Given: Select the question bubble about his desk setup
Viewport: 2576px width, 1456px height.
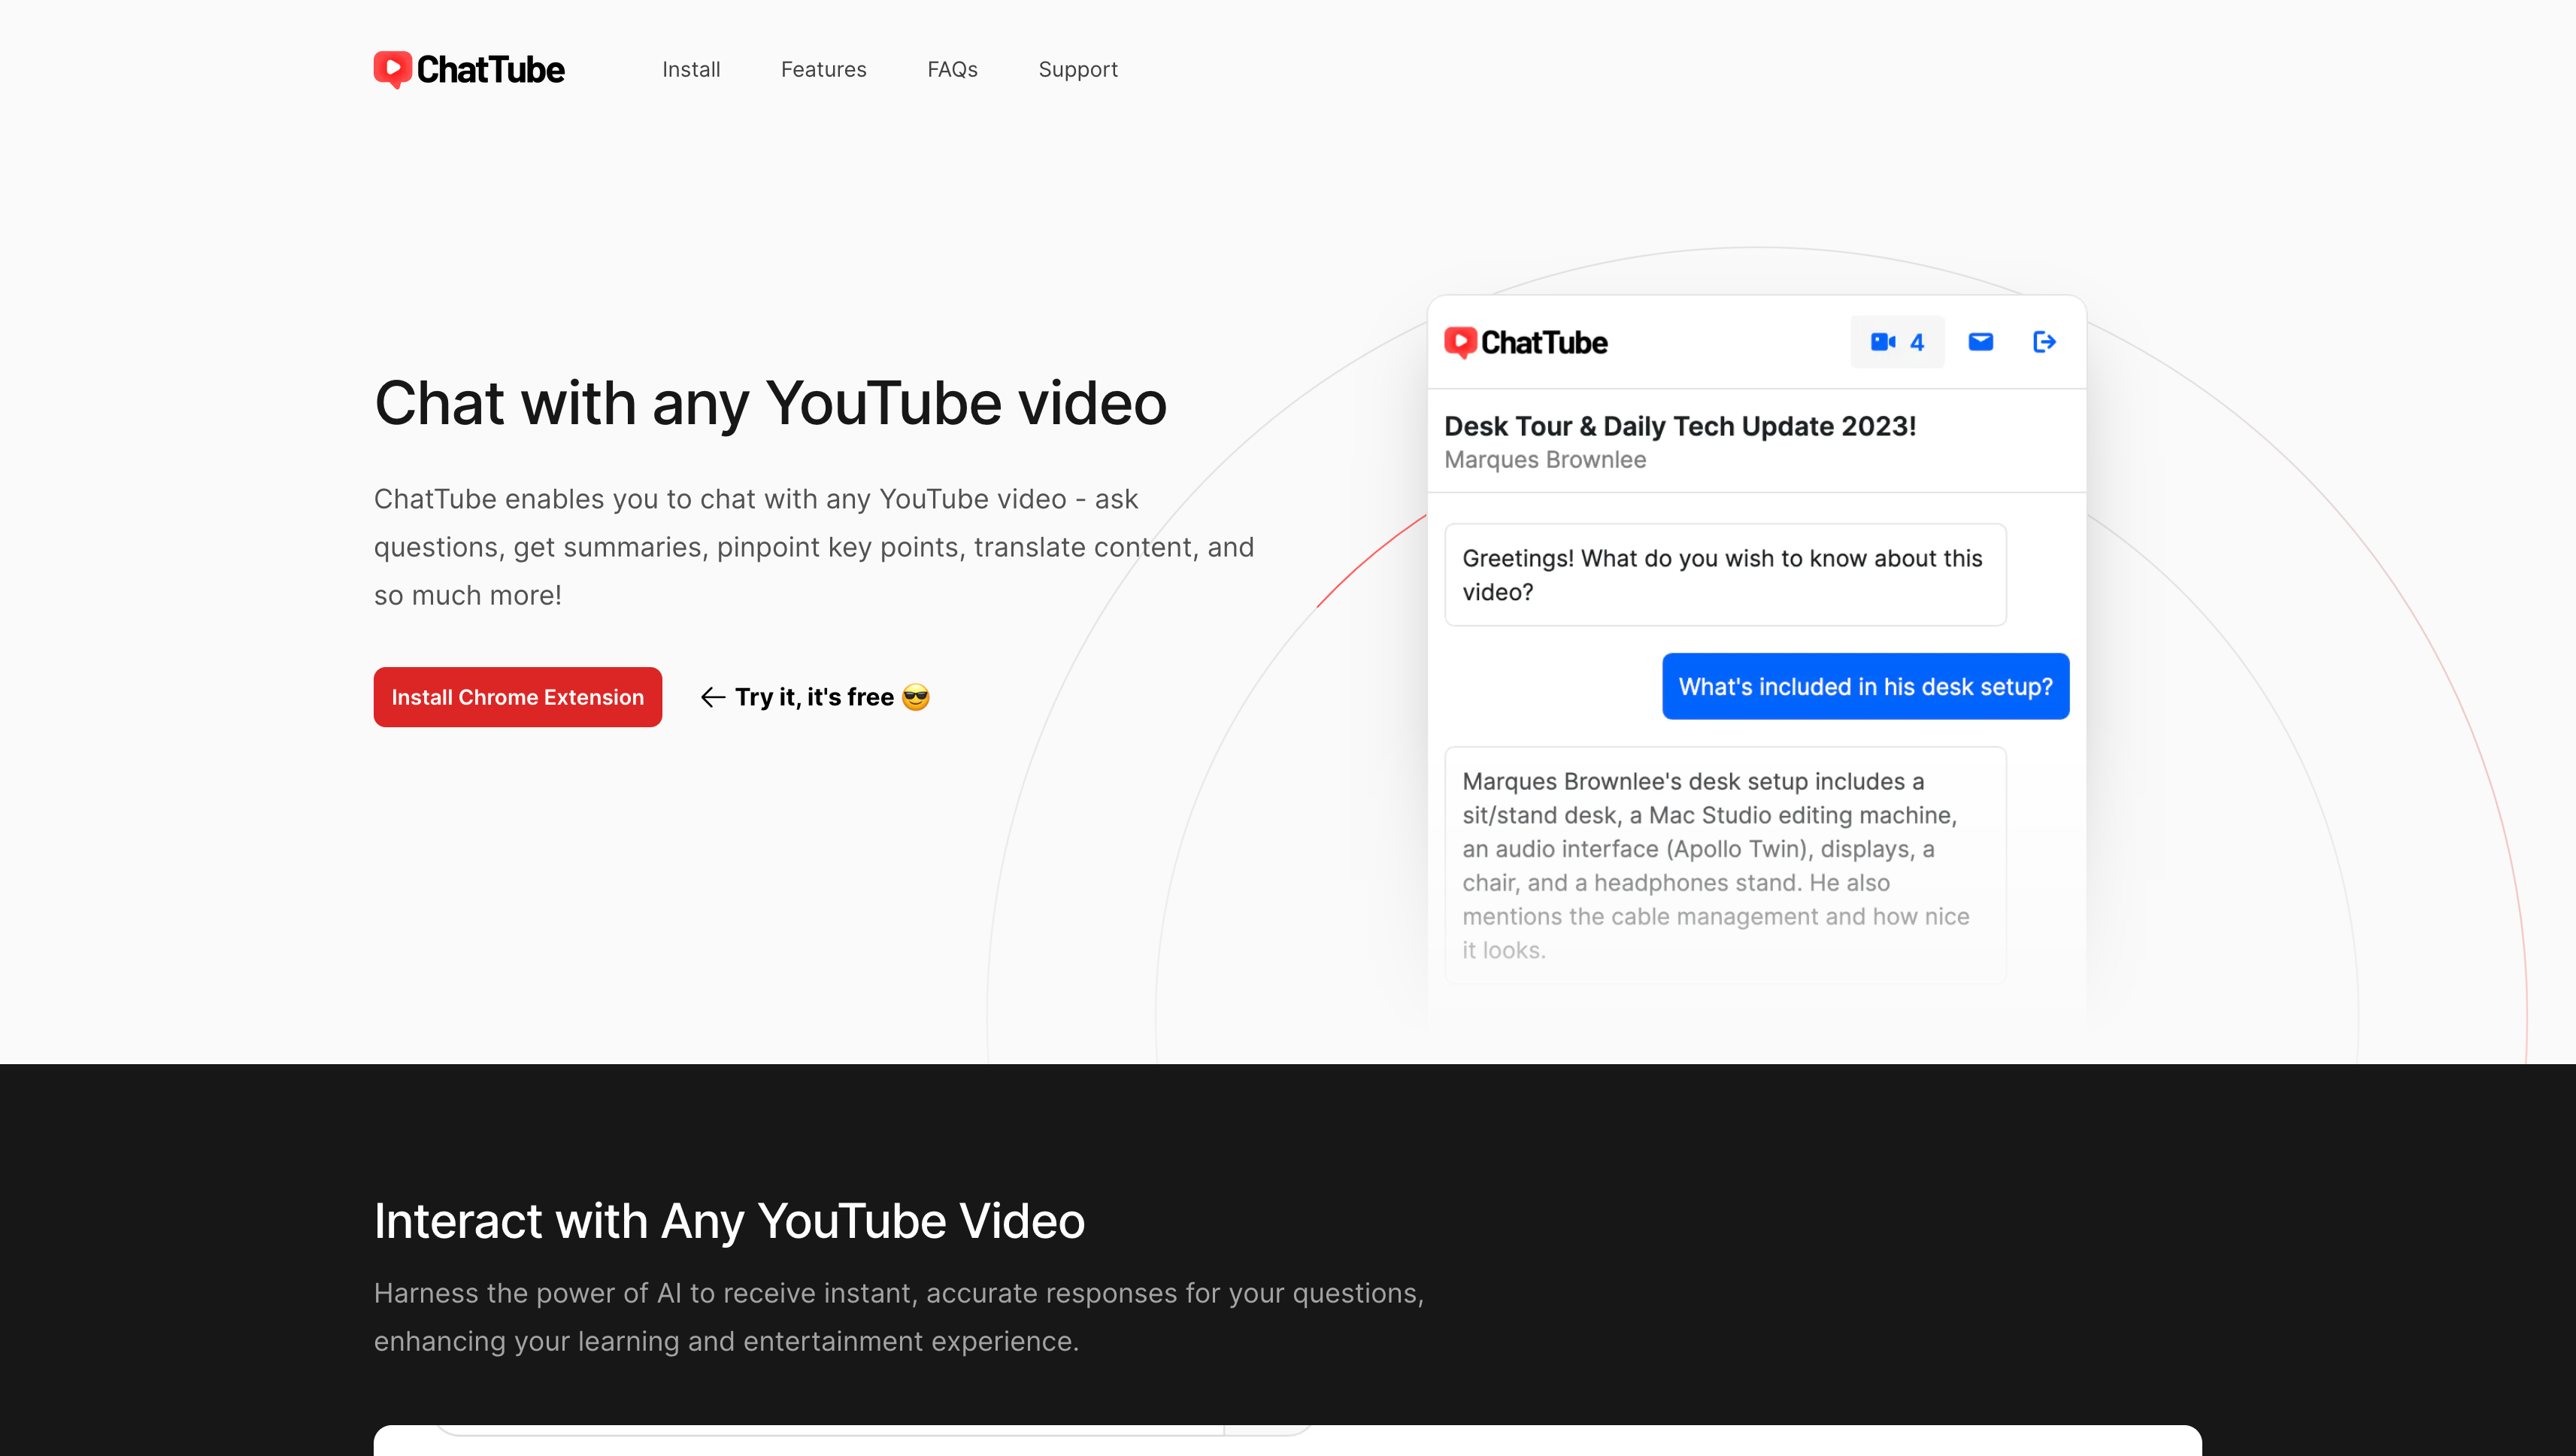Looking at the screenshot, I should pos(1865,686).
